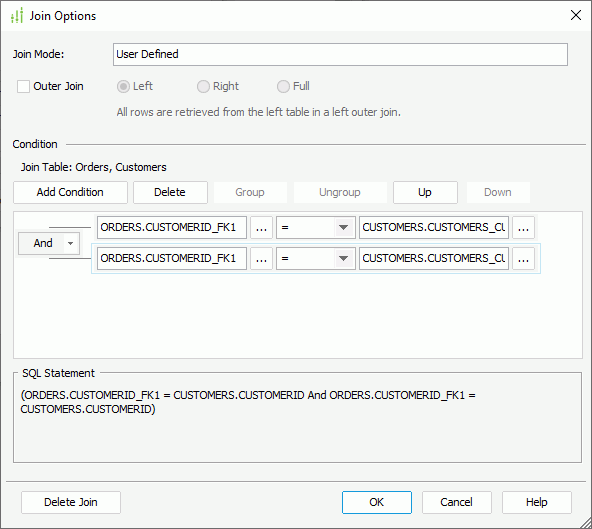Click the Join Table: Orders, Customers label

[93, 167]
